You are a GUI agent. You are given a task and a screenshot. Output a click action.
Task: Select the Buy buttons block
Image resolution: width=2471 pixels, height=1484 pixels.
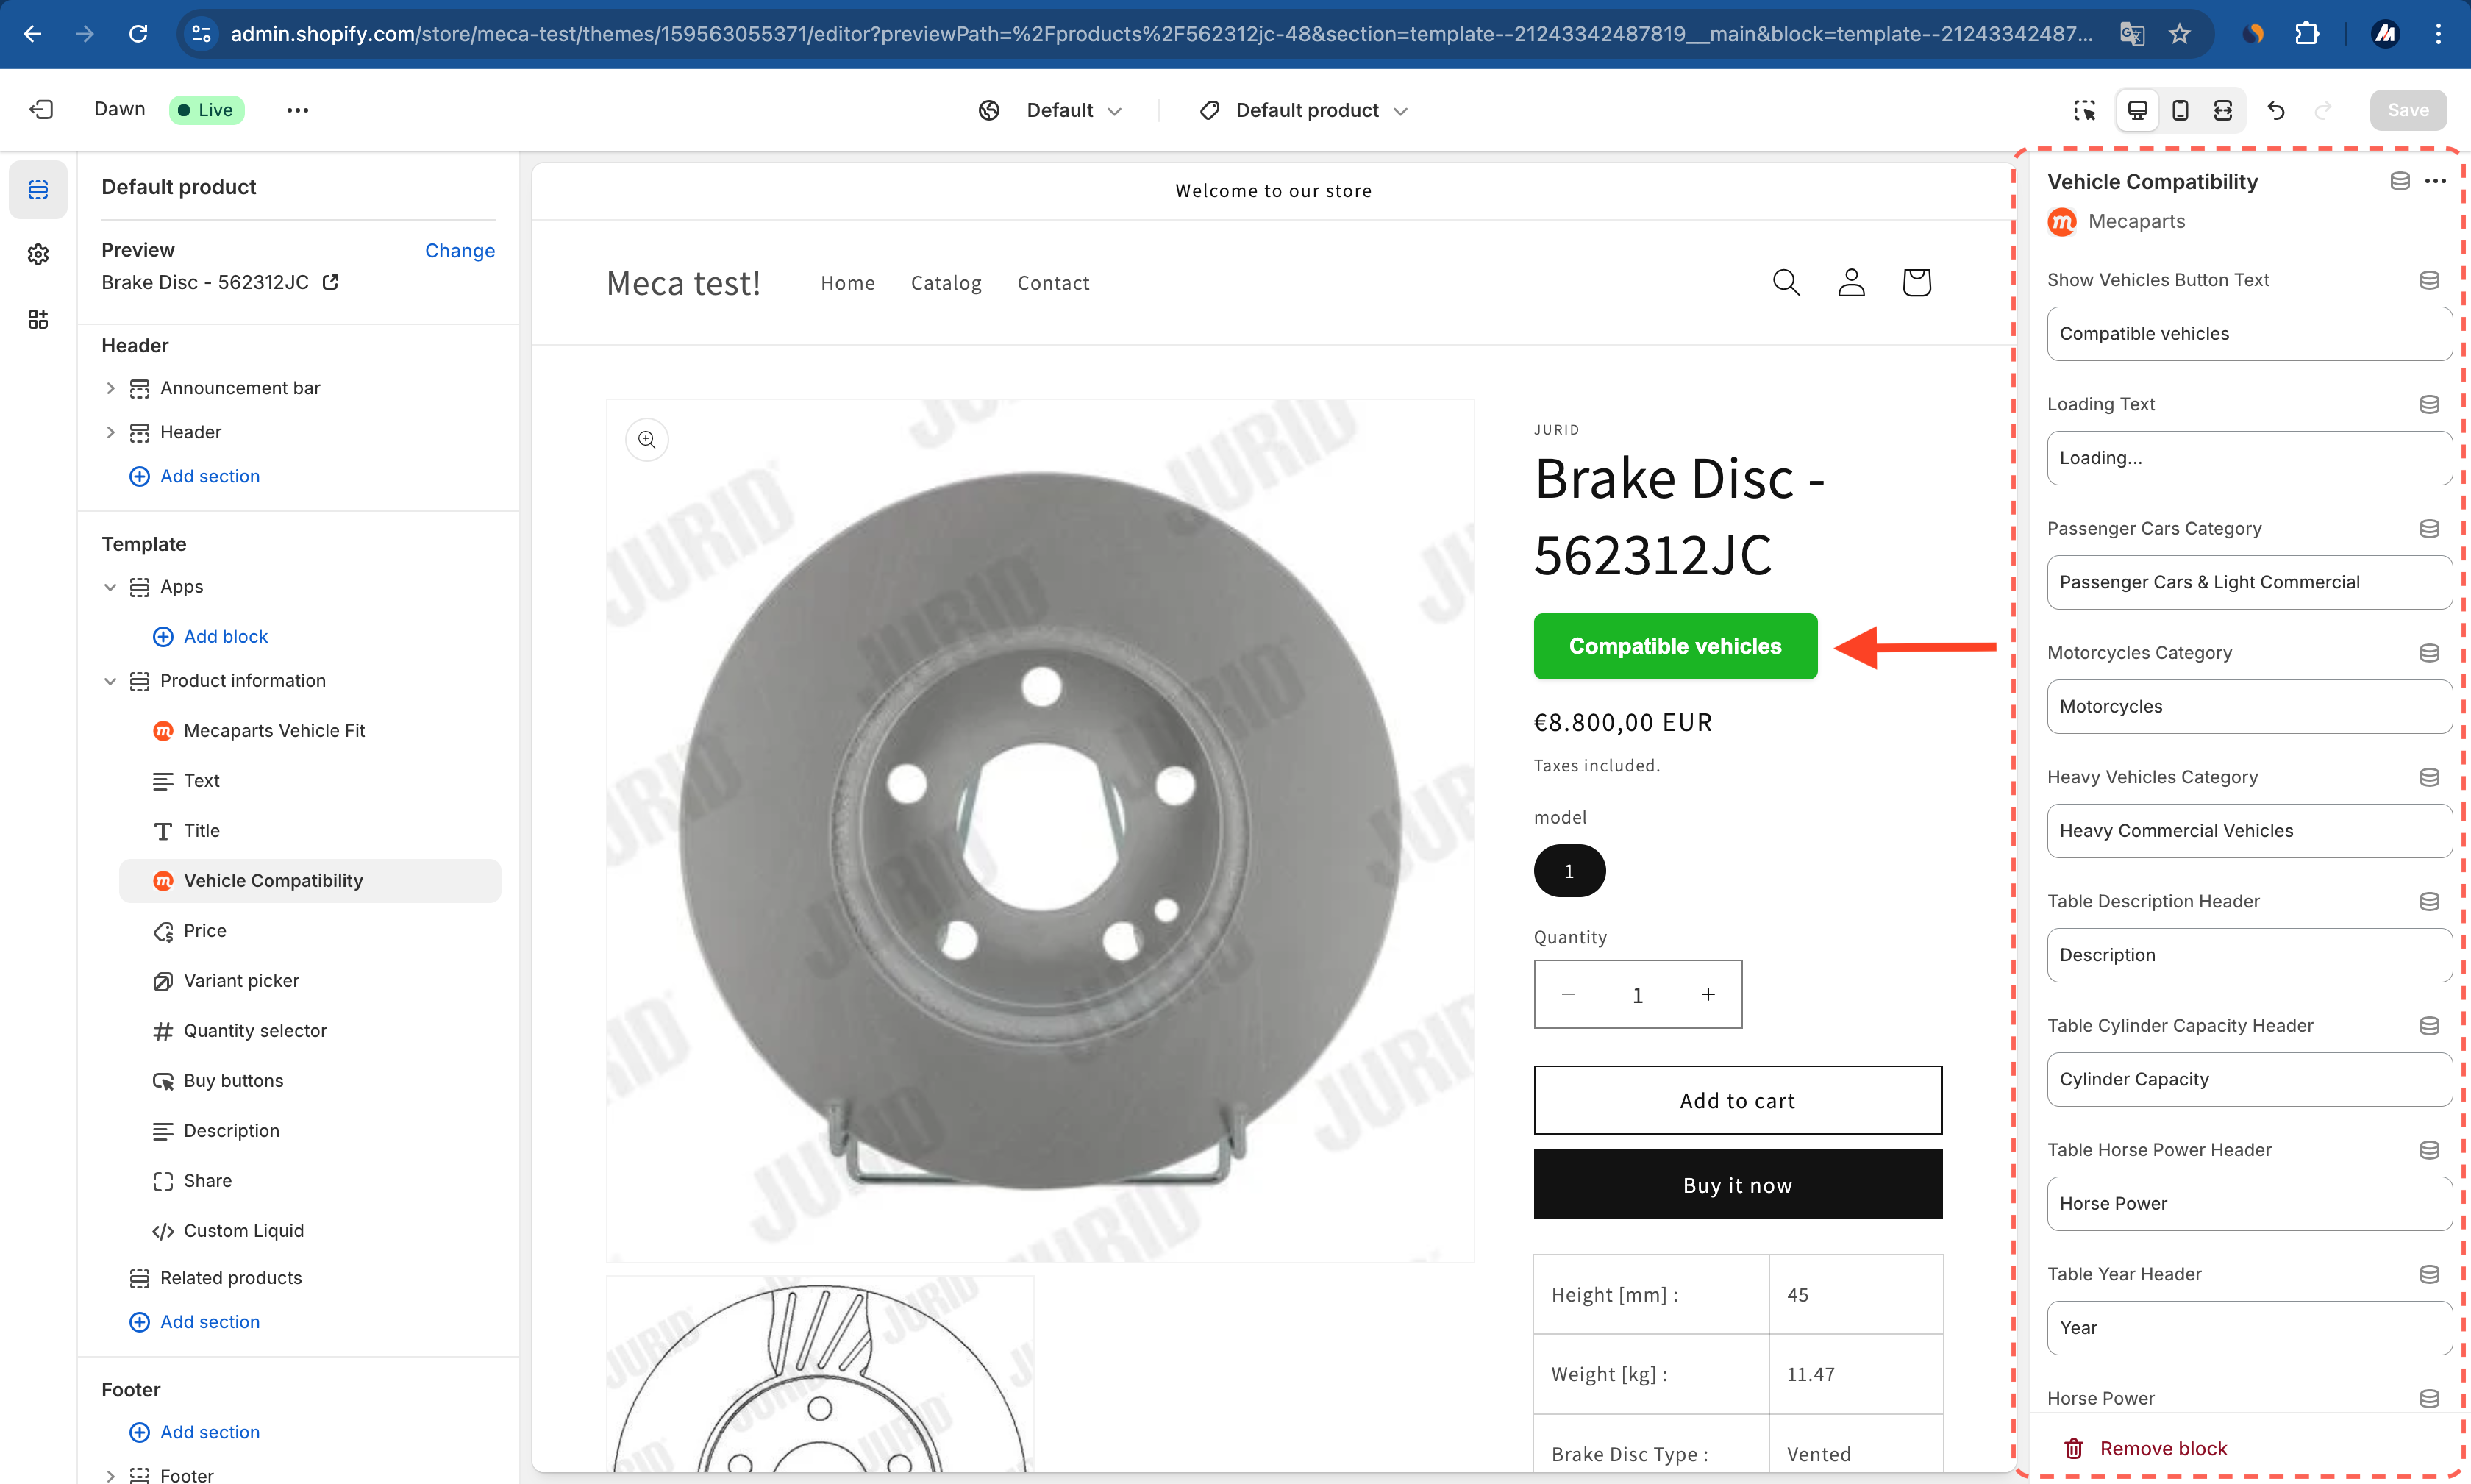coord(310,1081)
